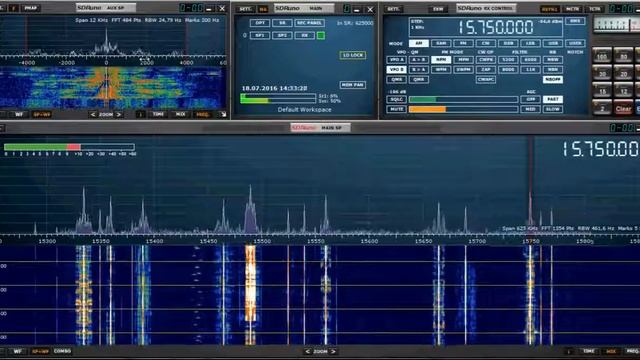
Task: Toggle the green play/stop square in Main window
Action: [321, 36]
